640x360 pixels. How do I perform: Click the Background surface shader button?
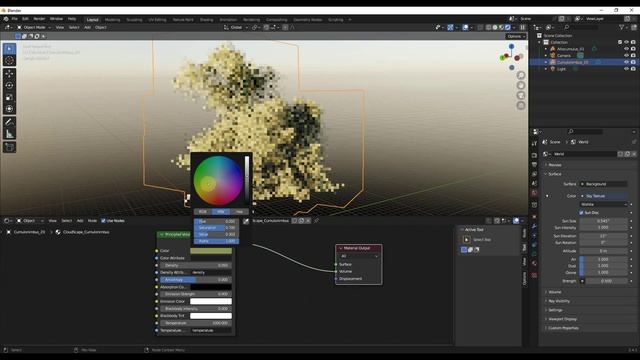604,184
